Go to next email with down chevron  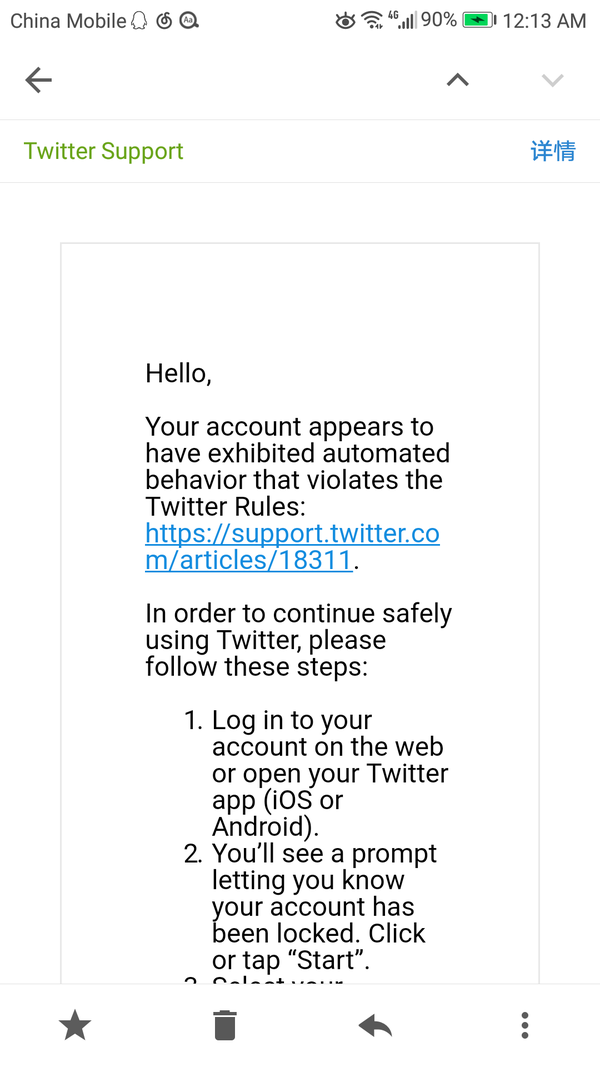tap(552, 80)
